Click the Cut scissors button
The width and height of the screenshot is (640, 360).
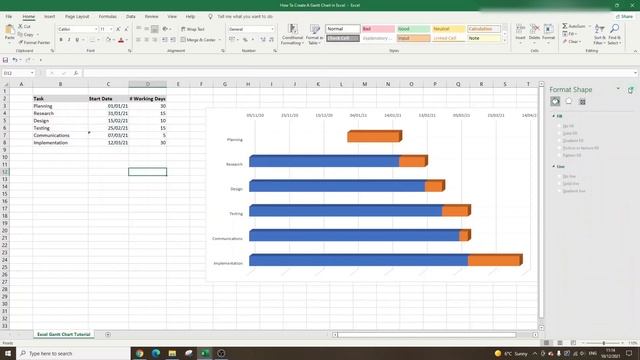(24, 26)
